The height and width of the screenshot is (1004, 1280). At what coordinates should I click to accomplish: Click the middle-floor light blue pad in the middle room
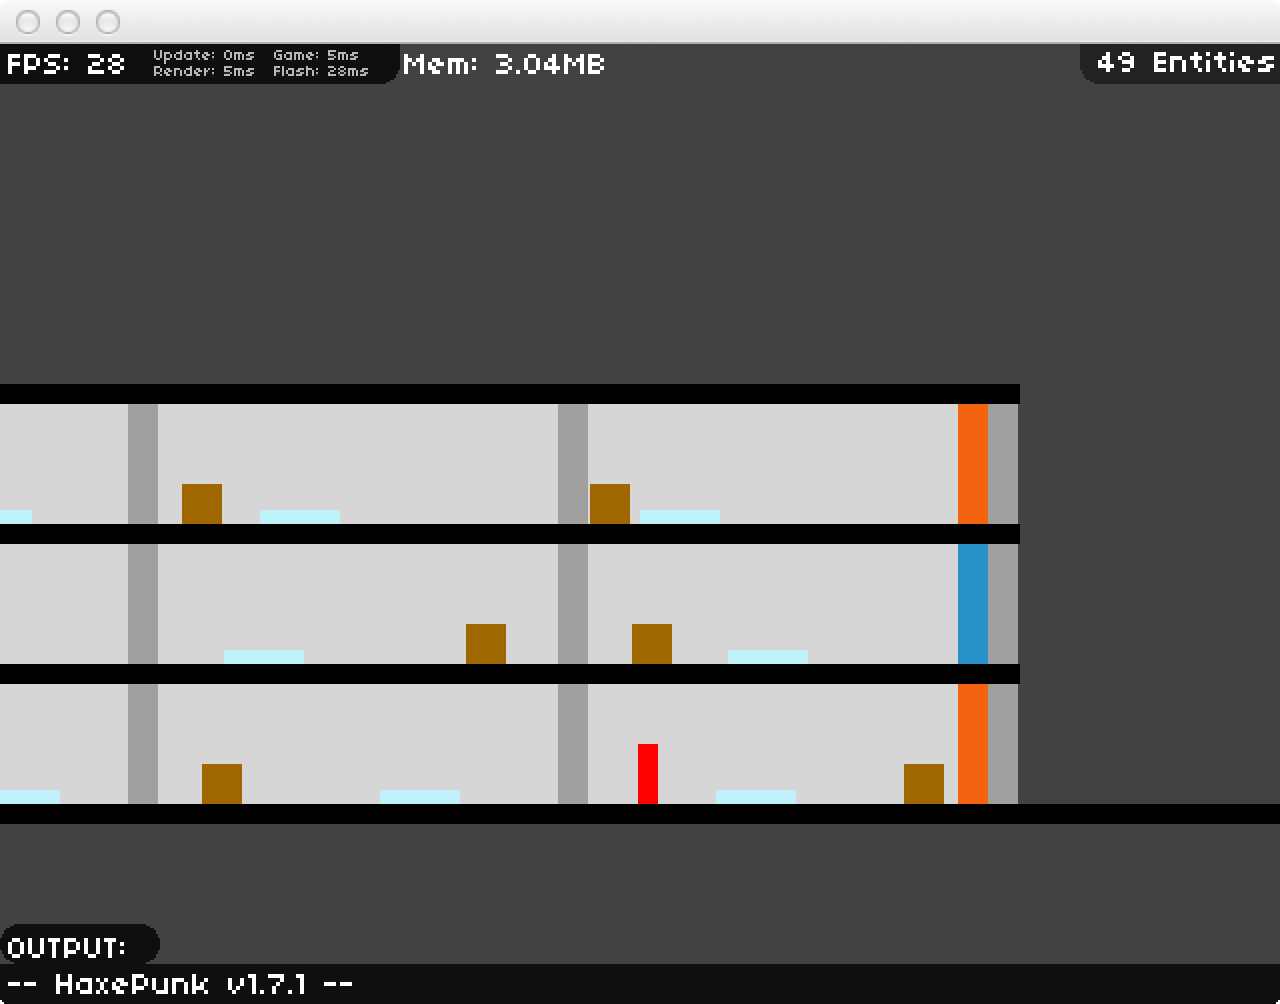264,657
